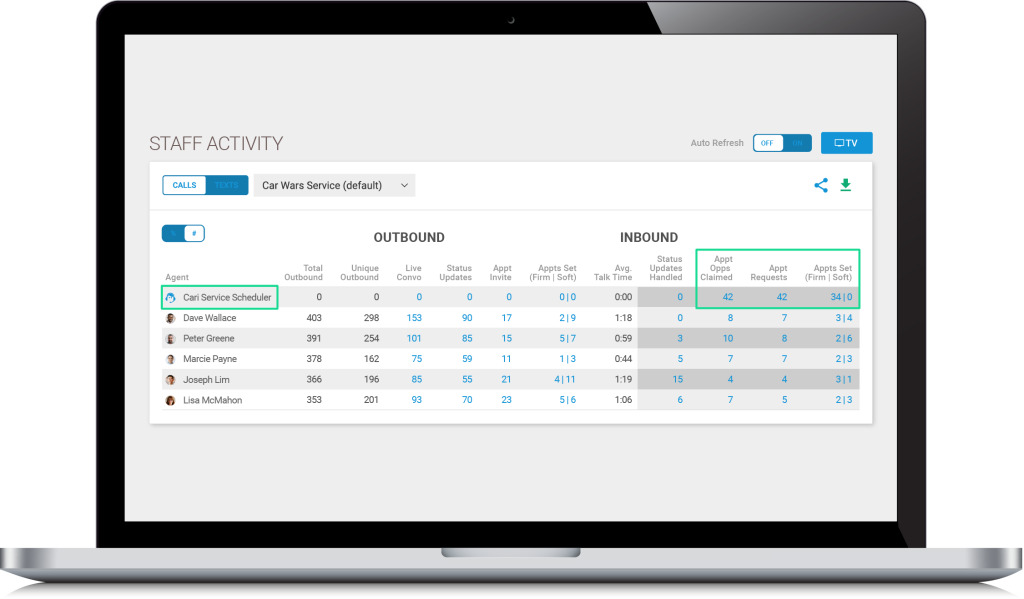1024x599 pixels.
Task: Click Joseph Lim avatar
Action: [x=170, y=380]
